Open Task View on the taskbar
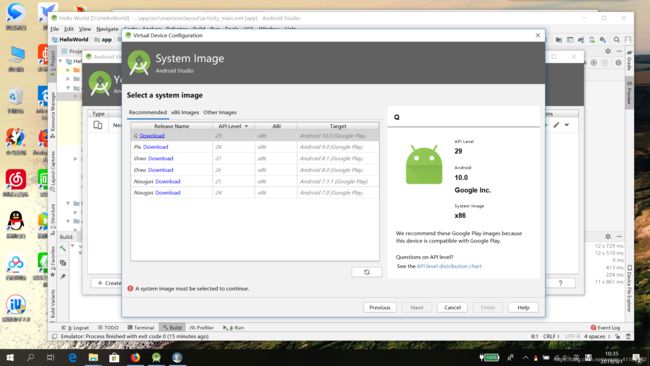The height and width of the screenshot is (366, 650). coord(51,357)
